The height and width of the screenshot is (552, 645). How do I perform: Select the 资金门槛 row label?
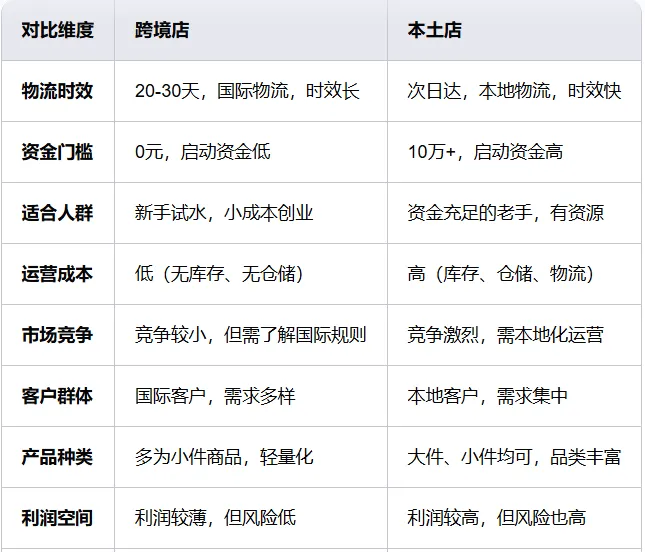[58, 152]
